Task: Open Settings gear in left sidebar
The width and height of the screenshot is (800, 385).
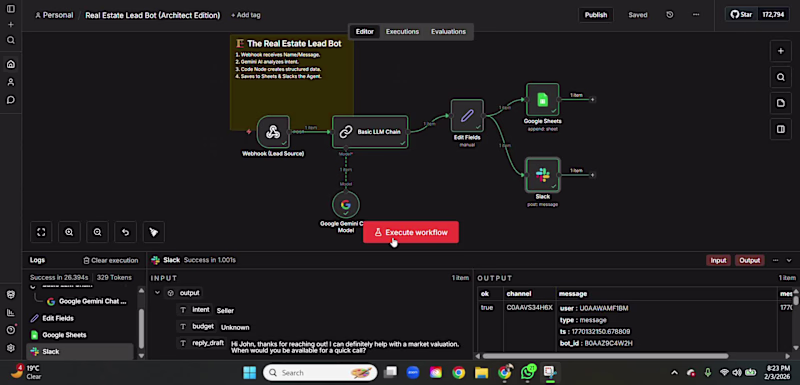Action: click(11, 348)
